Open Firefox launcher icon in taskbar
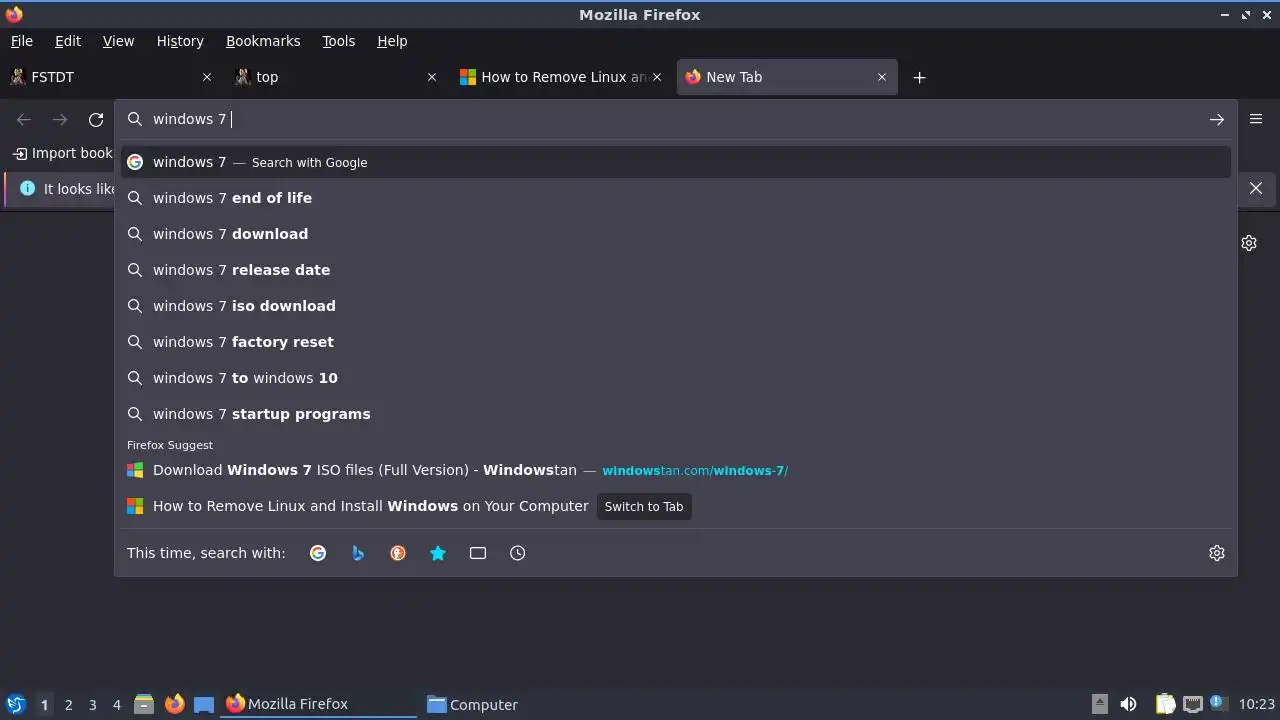 point(174,704)
